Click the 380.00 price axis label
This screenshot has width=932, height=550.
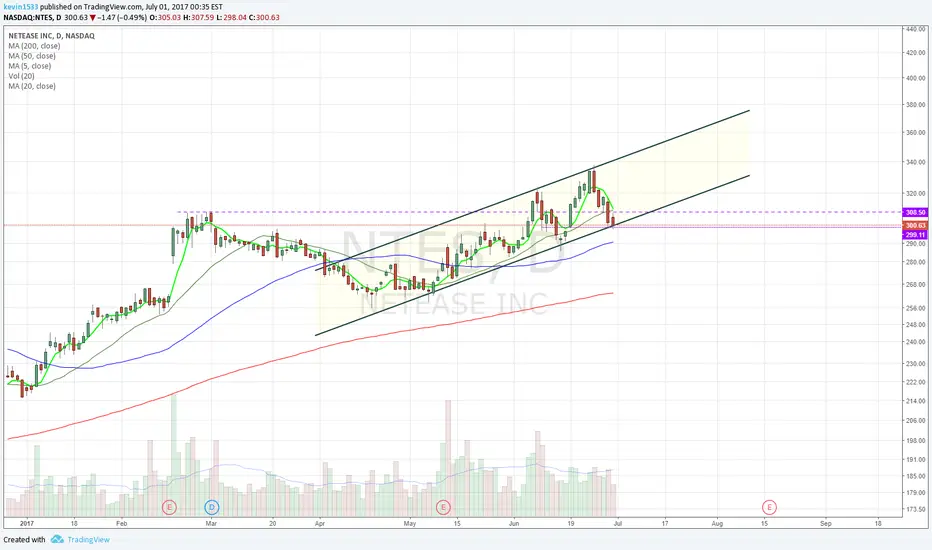pyautogui.click(x=915, y=105)
